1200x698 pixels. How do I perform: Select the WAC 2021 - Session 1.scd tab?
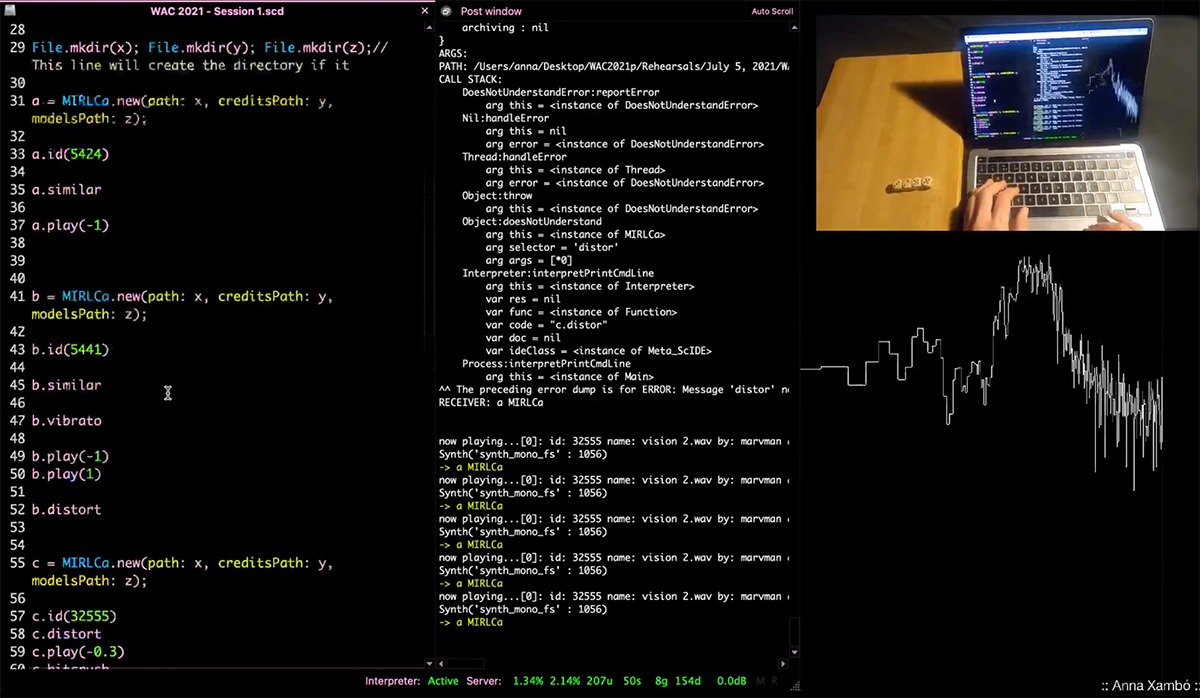pyautogui.click(x=216, y=11)
